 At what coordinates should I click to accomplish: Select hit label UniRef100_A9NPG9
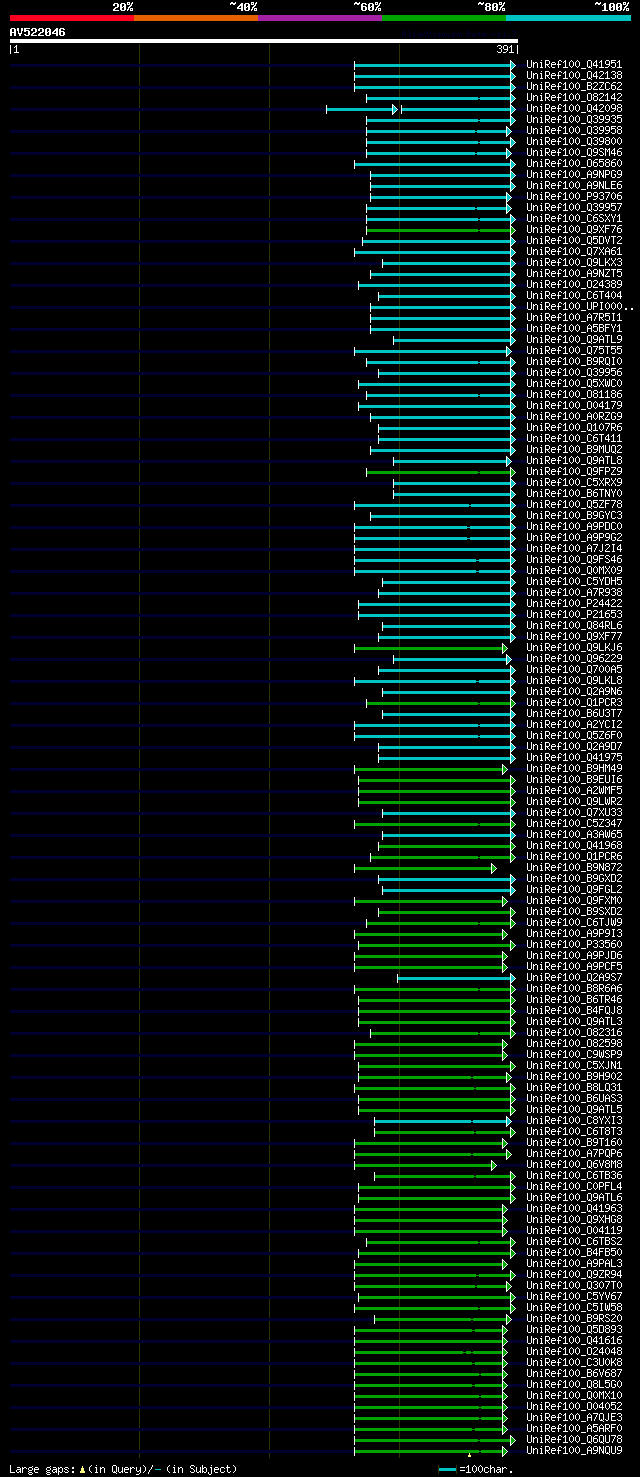click(x=574, y=174)
